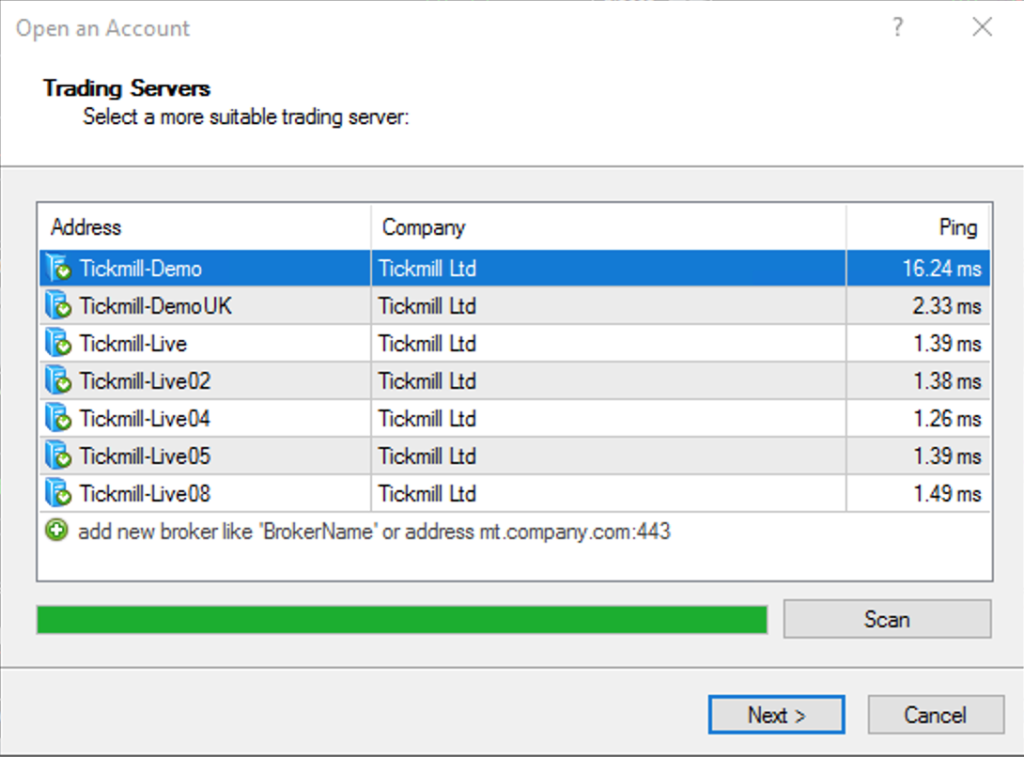Click Tickmill Ltd in the Tickmill-DemoUK row
This screenshot has height=757, width=1024.
point(427,306)
